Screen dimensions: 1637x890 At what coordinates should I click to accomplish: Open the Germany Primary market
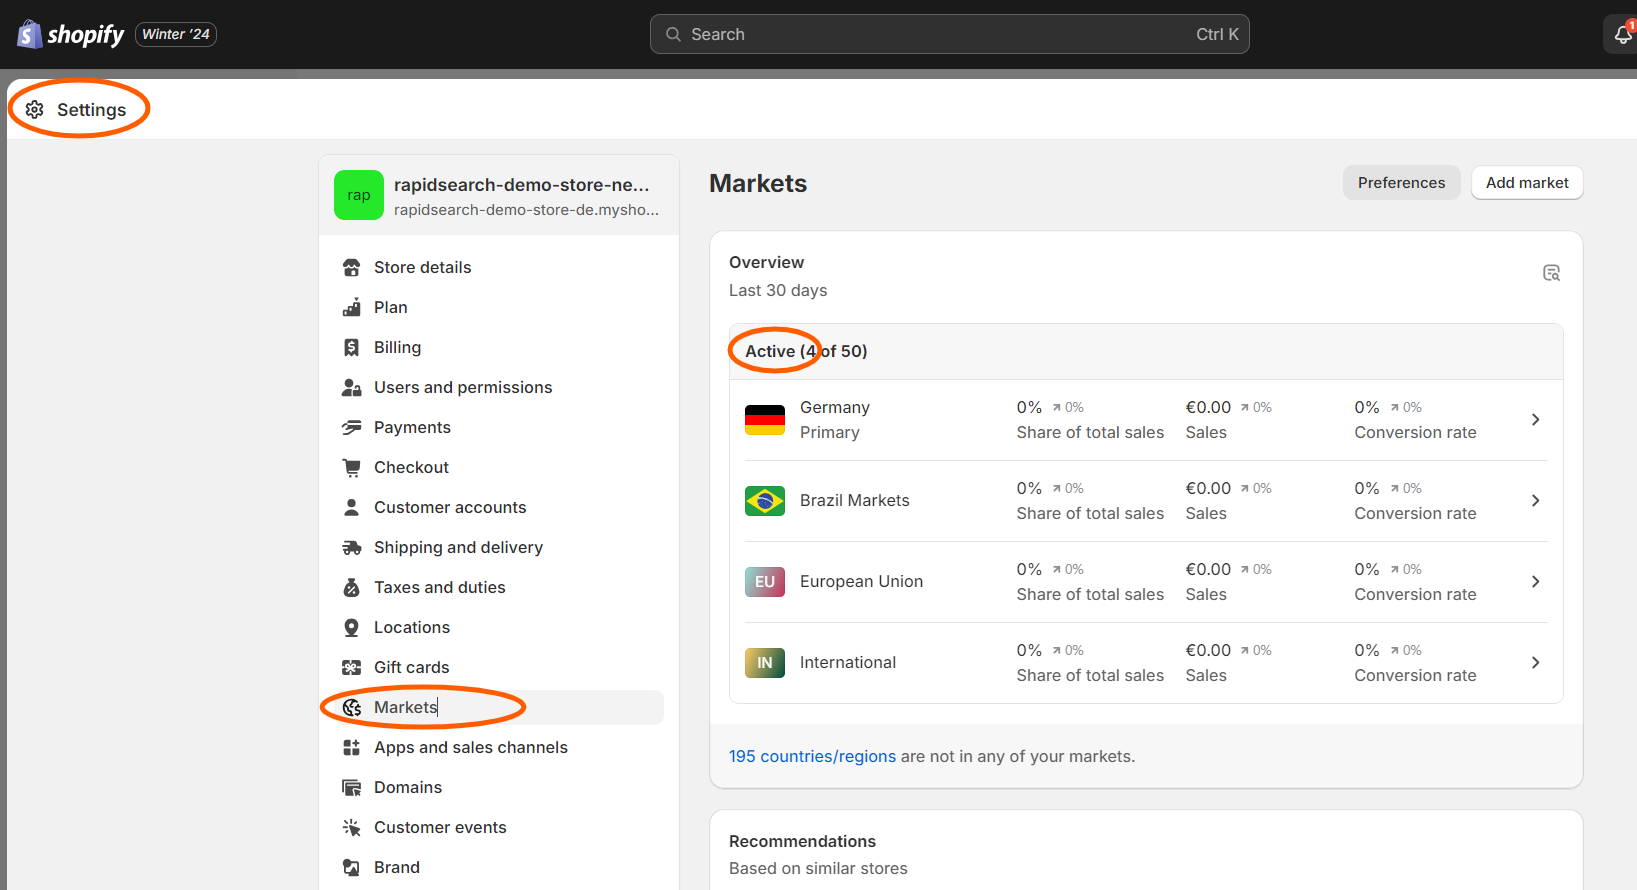coord(1146,420)
